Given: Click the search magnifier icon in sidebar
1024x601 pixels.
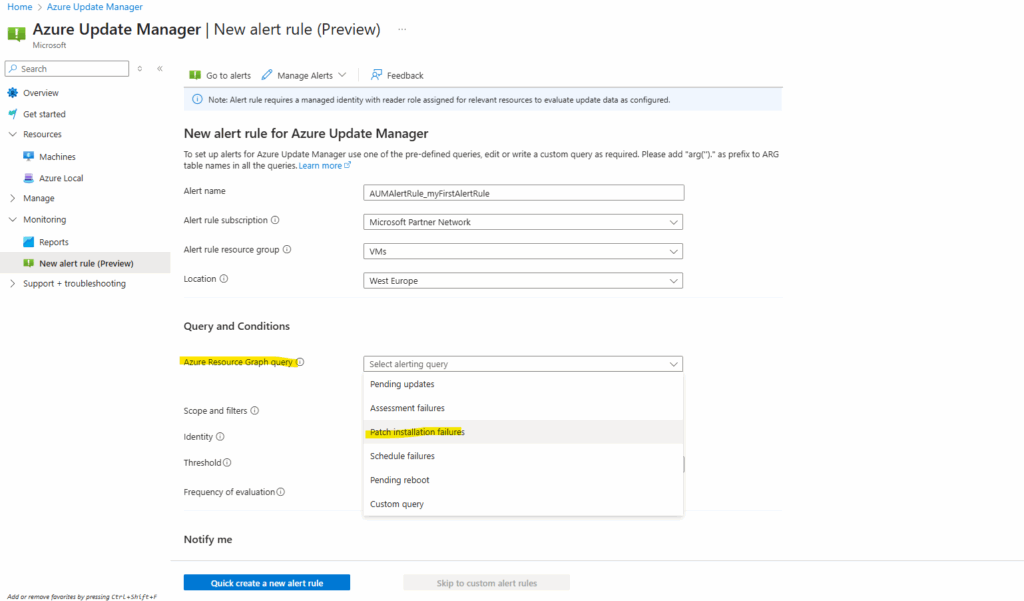Looking at the screenshot, I should (13, 69).
